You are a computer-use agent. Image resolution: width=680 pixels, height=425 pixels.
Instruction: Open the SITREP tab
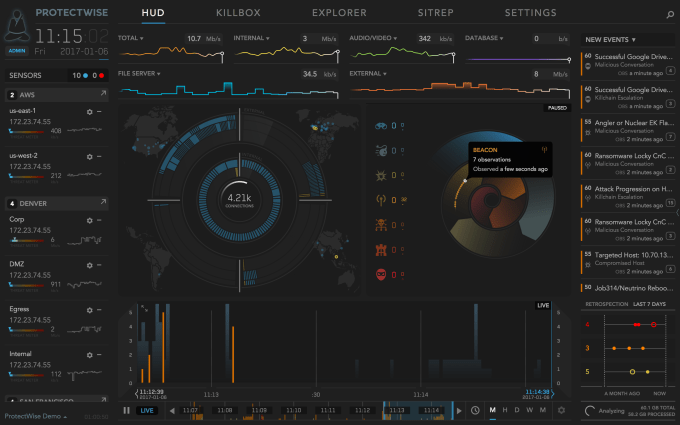435,13
